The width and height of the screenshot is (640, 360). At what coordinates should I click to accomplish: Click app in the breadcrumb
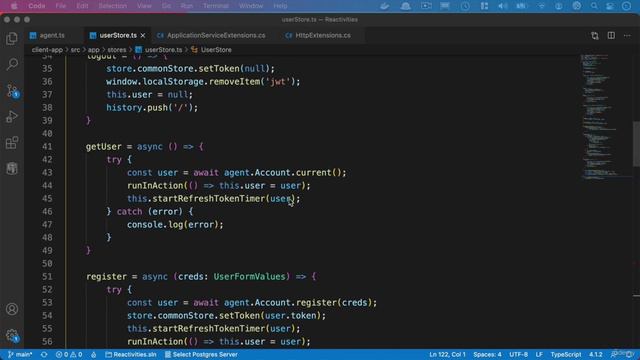[93, 50]
